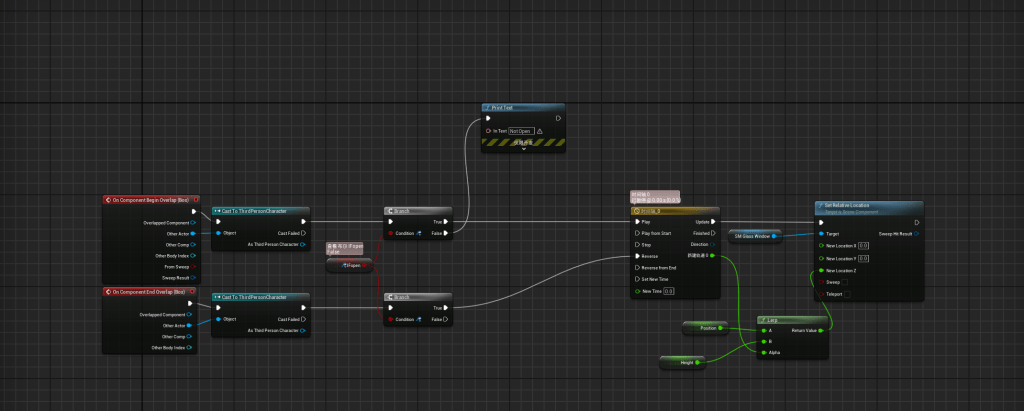The width and height of the screenshot is (1024, 411).
Task: Click the Return Value pin on Lerp
Action: (x=822, y=330)
